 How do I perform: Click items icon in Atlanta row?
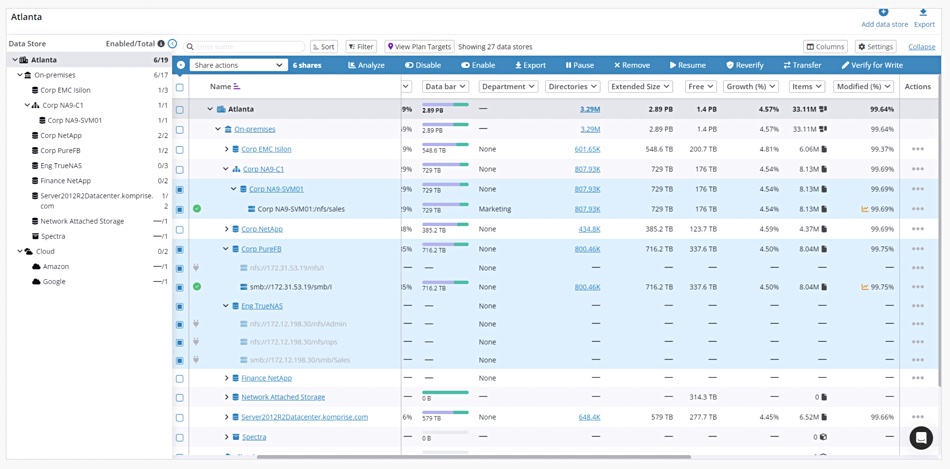coord(823,110)
